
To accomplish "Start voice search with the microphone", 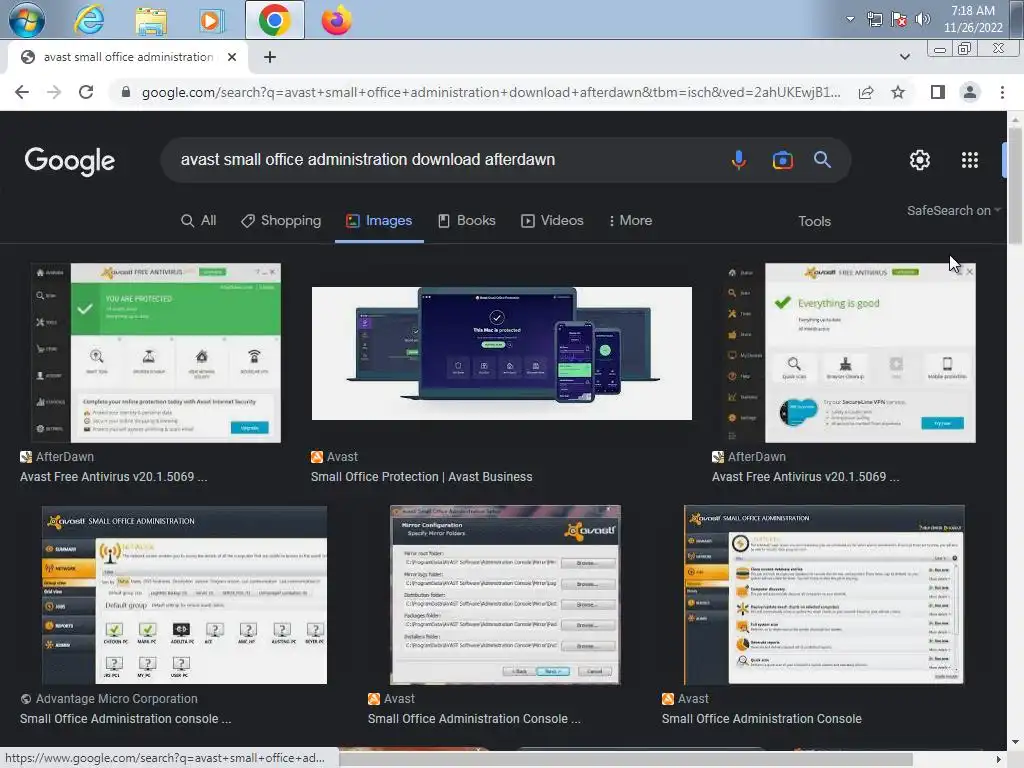I will click(739, 159).
